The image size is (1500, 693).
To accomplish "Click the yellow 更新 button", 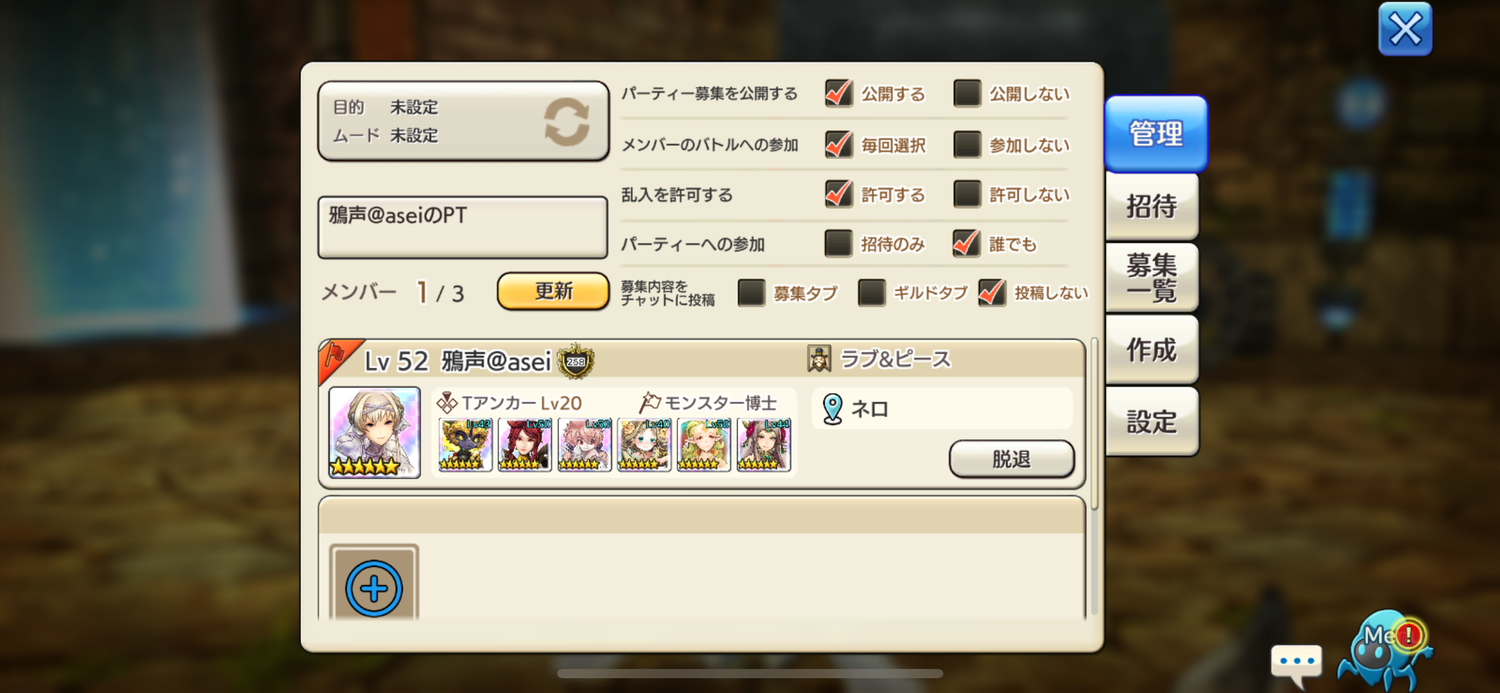I will point(553,291).
